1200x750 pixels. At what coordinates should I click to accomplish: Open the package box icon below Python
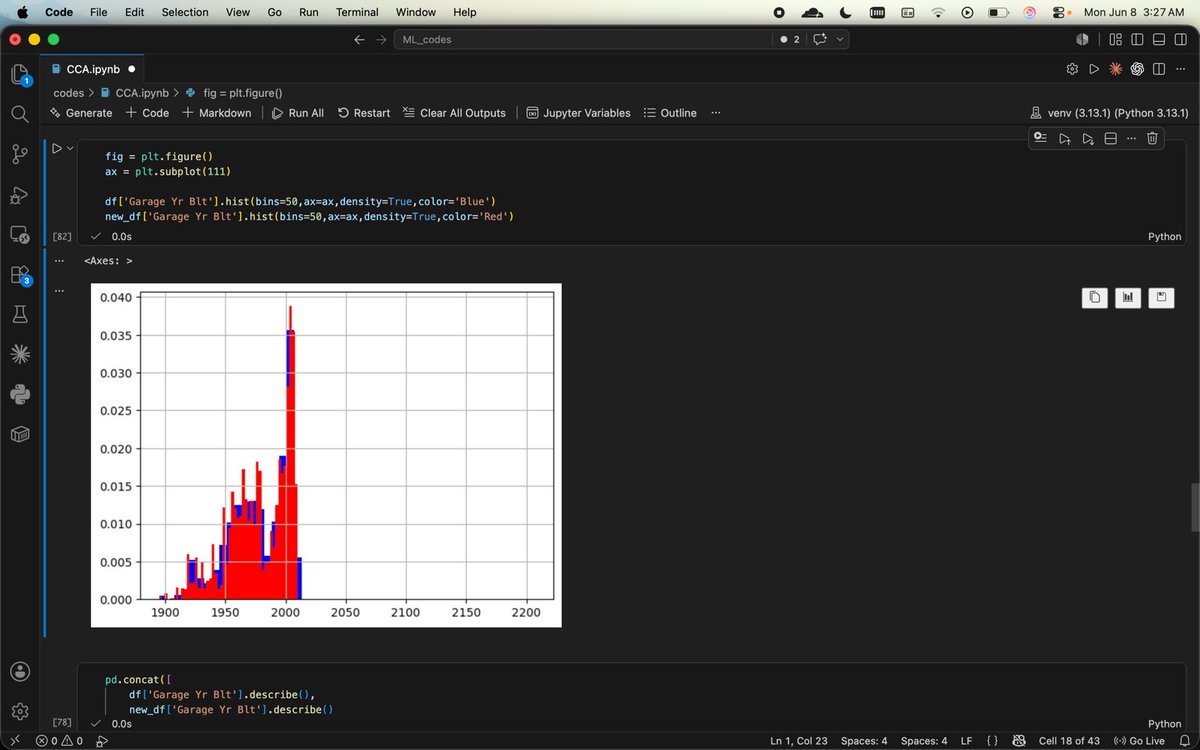[x=19, y=434]
